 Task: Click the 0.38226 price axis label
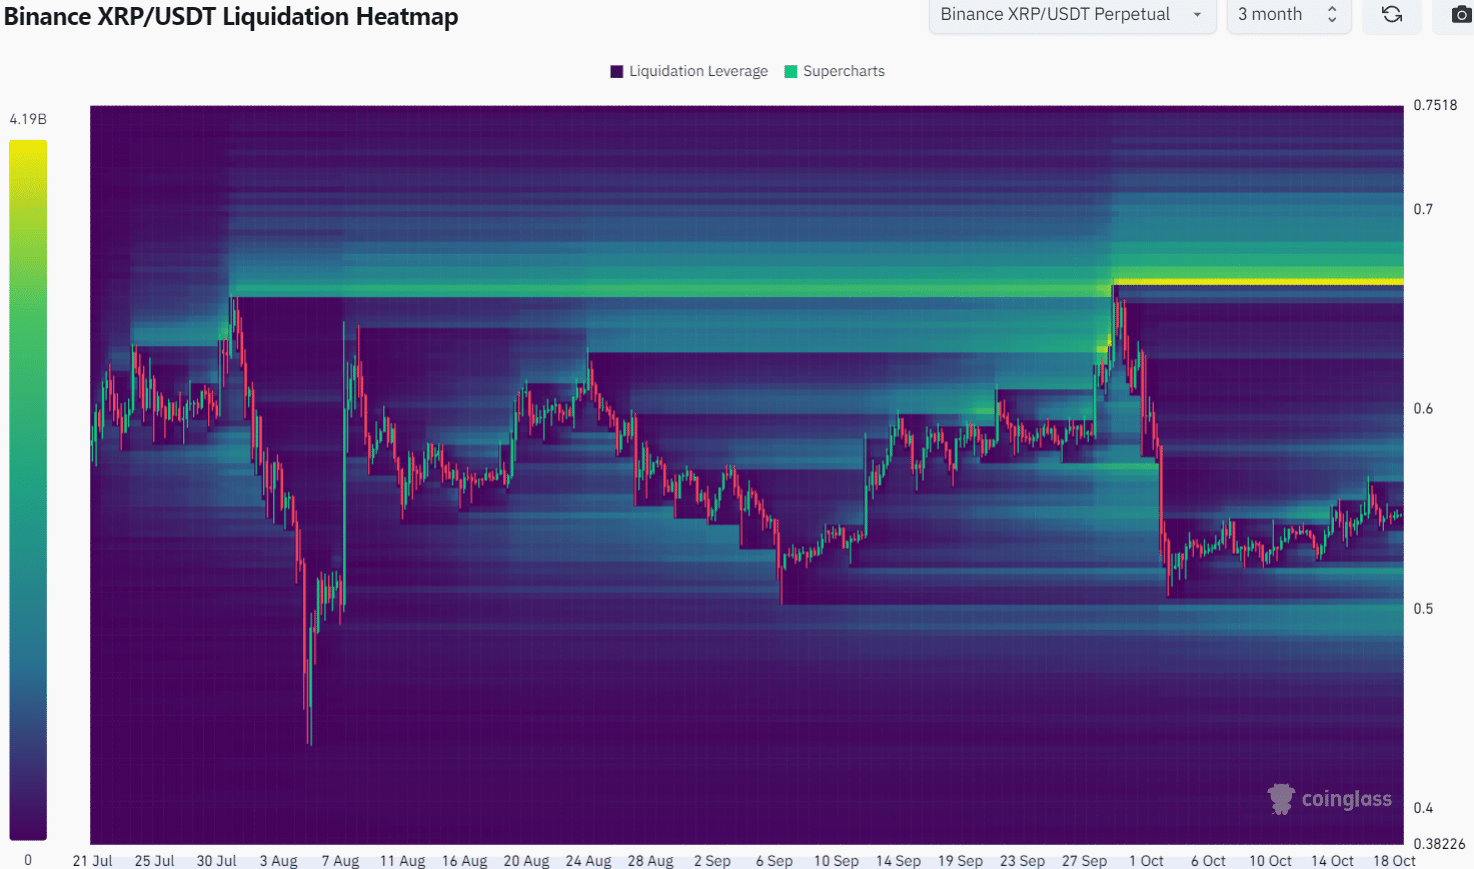pos(1439,843)
